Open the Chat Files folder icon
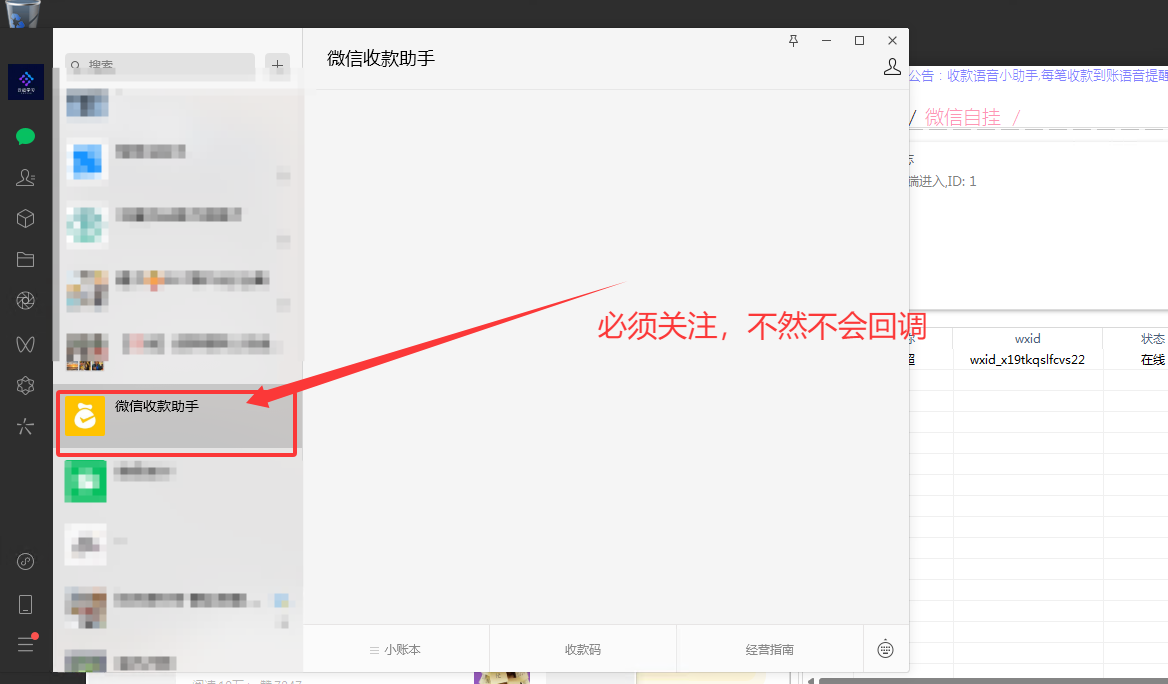 pos(25,259)
